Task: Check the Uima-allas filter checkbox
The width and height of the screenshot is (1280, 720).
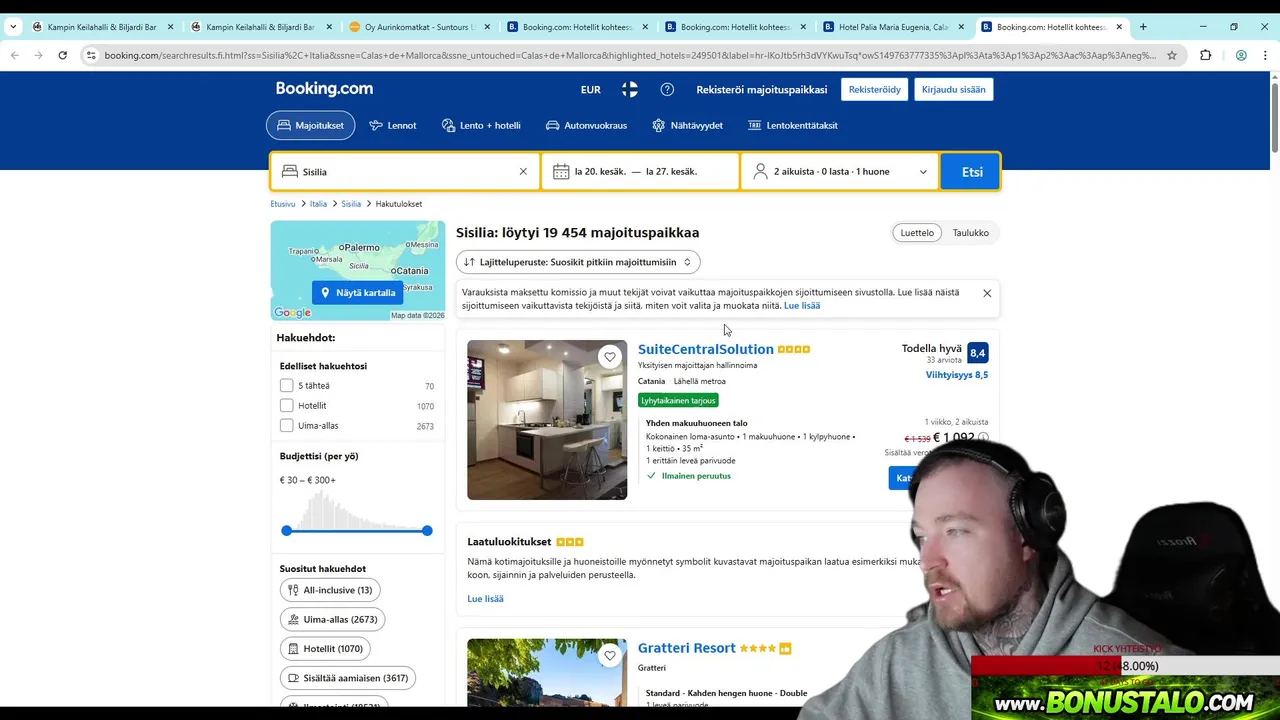Action: coord(287,426)
